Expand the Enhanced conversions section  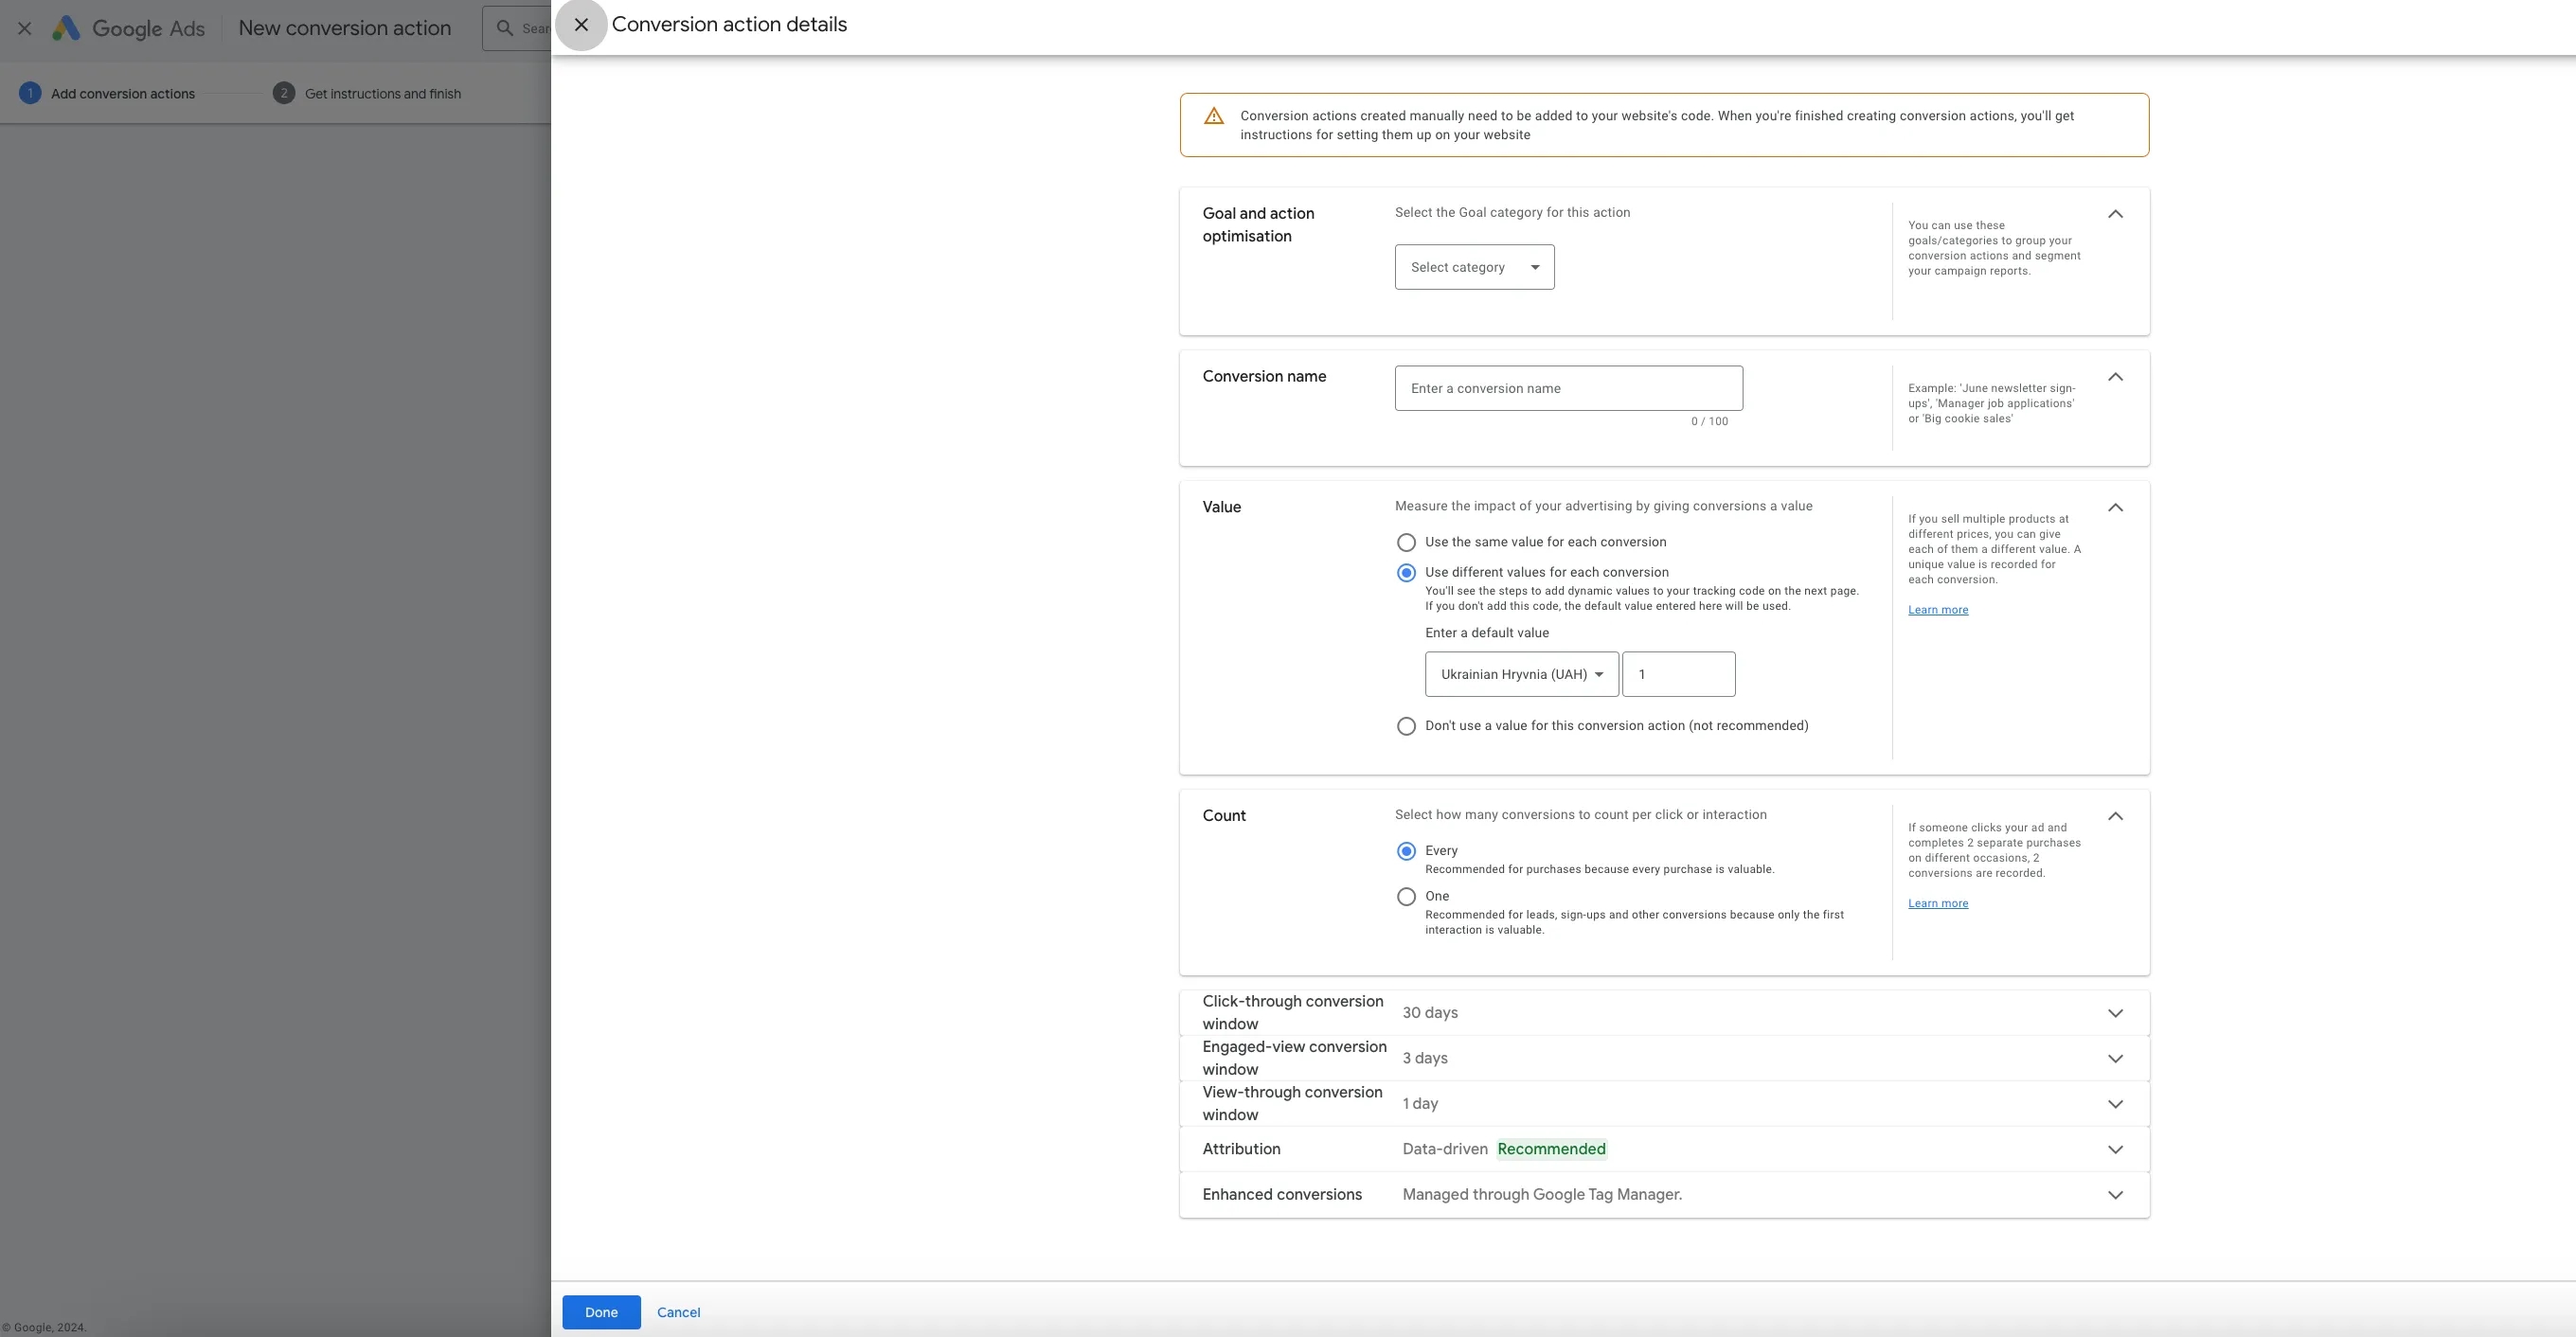click(2115, 1195)
